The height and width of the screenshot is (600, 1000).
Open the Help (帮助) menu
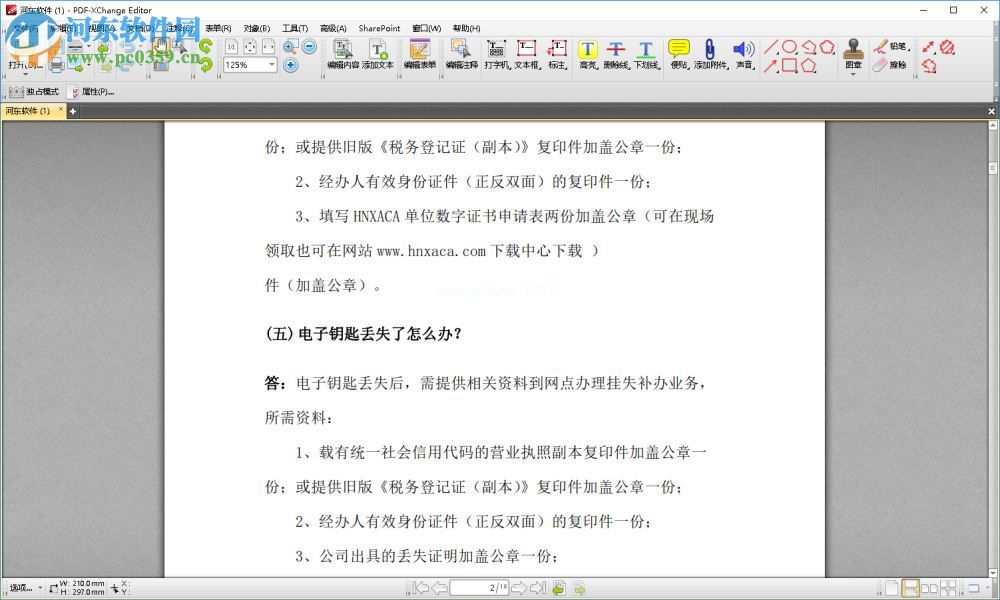[x=467, y=29]
